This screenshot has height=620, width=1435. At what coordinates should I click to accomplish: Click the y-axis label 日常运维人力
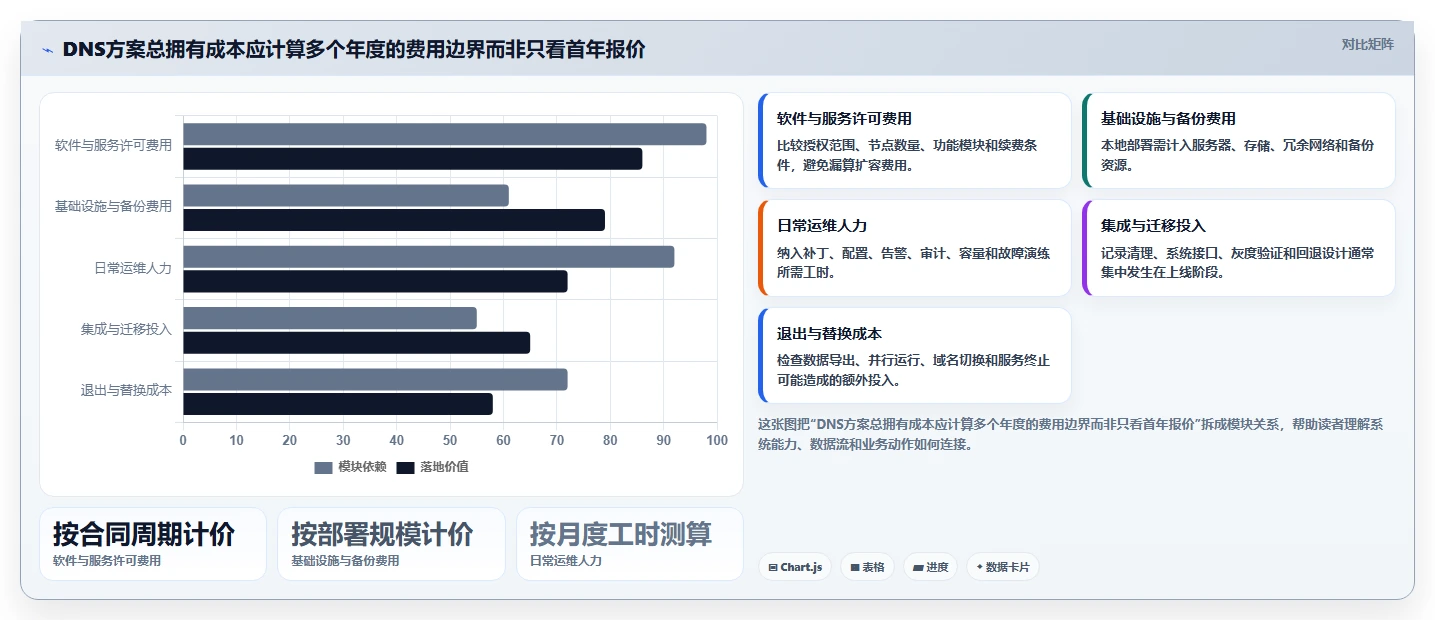click(133, 268)
